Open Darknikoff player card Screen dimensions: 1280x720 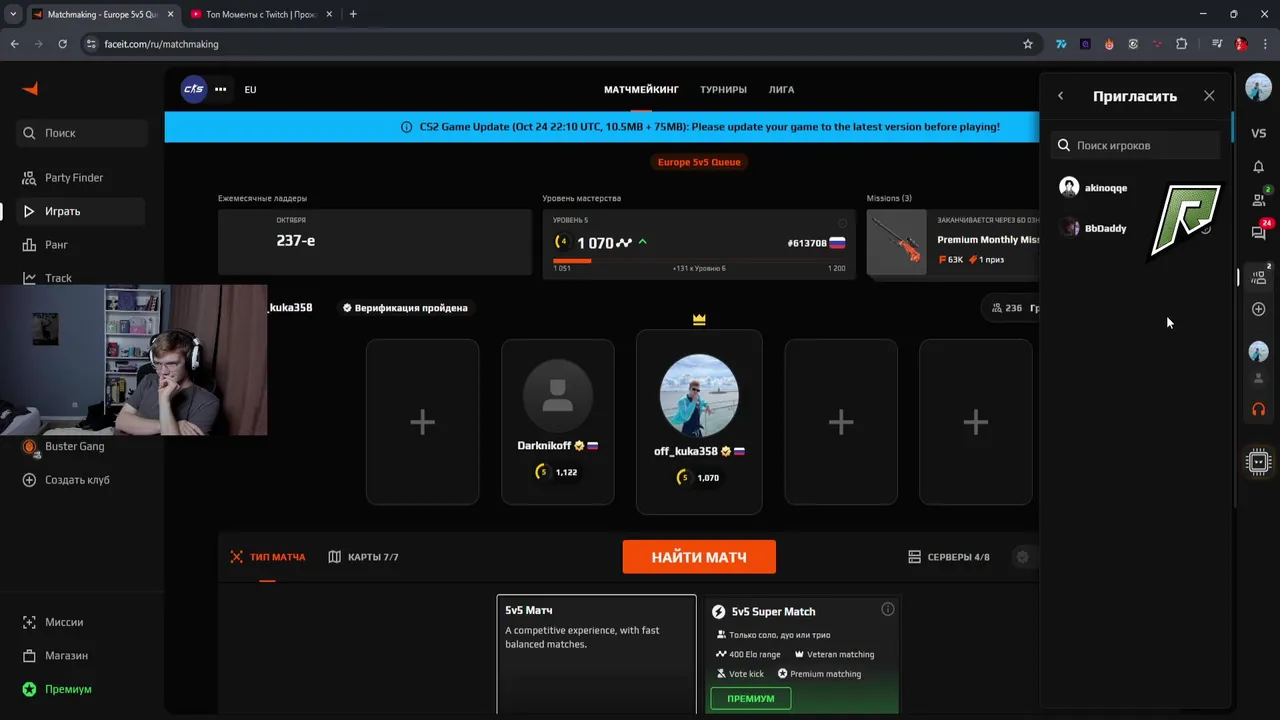558,422
